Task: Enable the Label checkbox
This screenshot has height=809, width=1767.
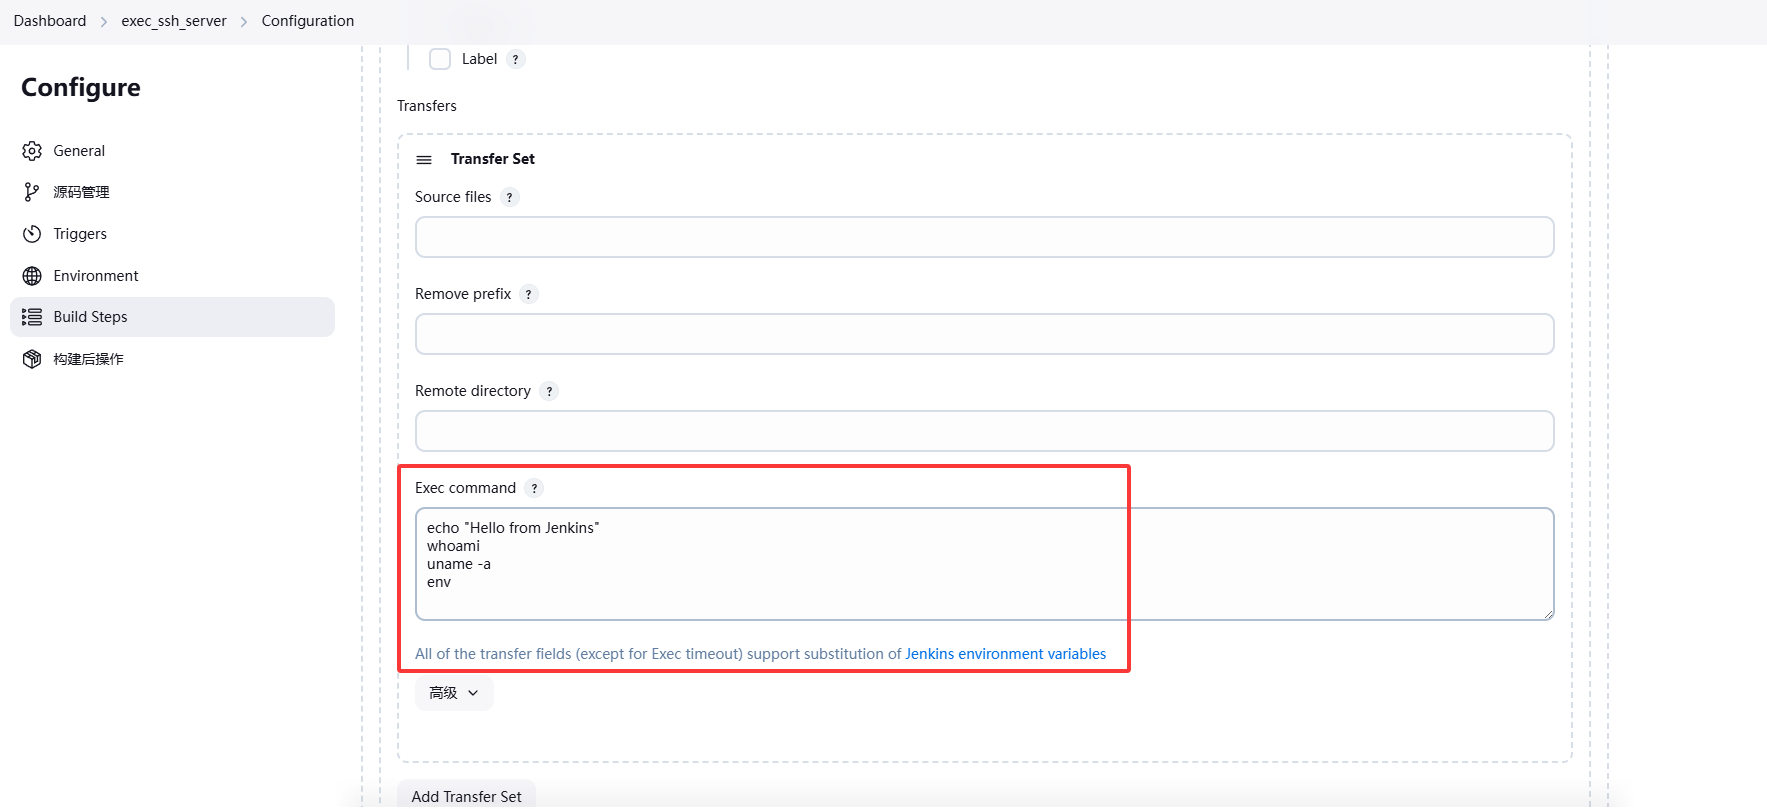Action: coord(440,59)
